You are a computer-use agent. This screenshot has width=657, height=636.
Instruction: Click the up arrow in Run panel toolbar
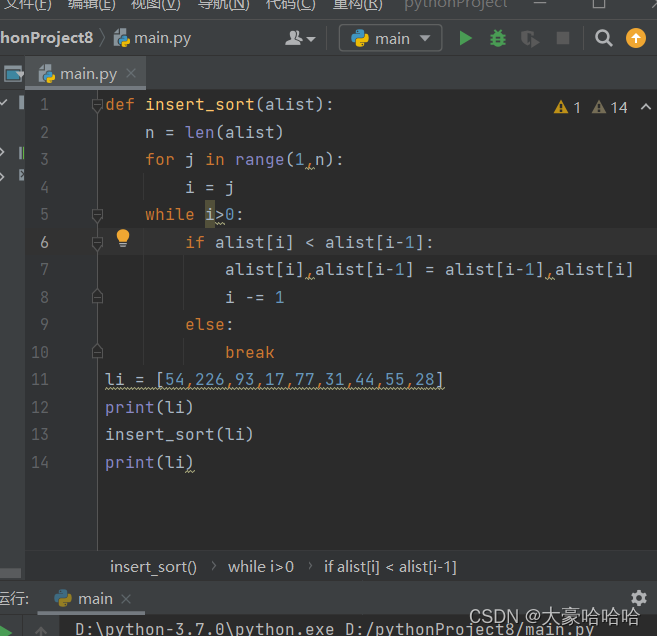click(x=41, y=631)
